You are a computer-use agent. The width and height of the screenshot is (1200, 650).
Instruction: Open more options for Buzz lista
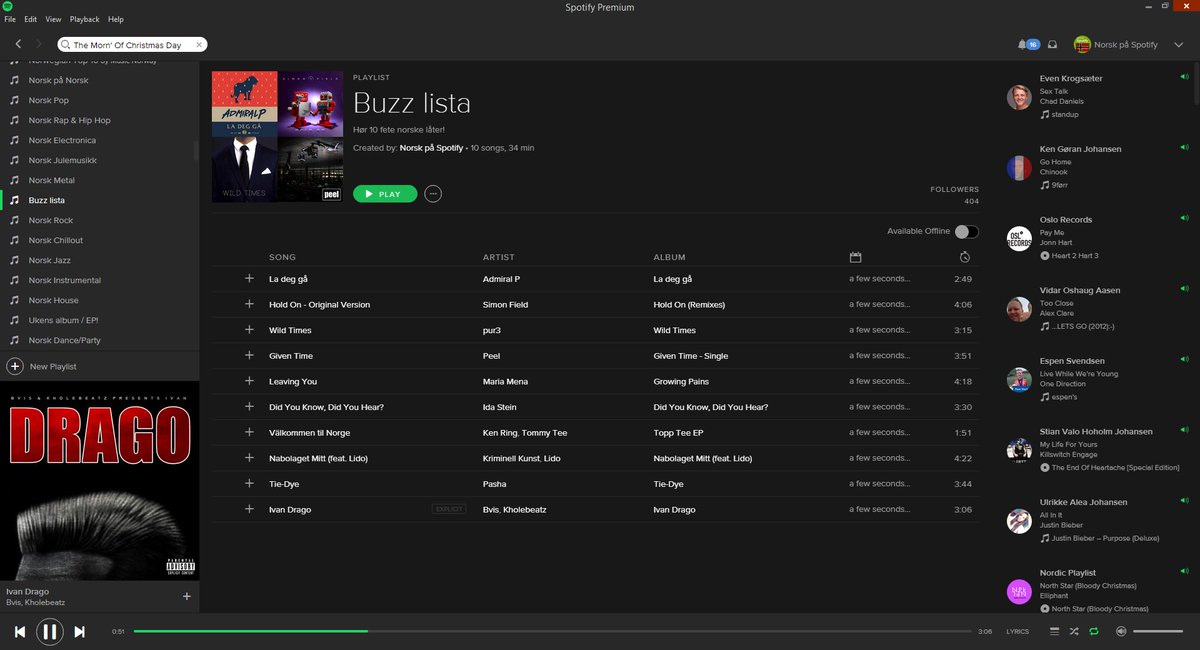point(433,193)
